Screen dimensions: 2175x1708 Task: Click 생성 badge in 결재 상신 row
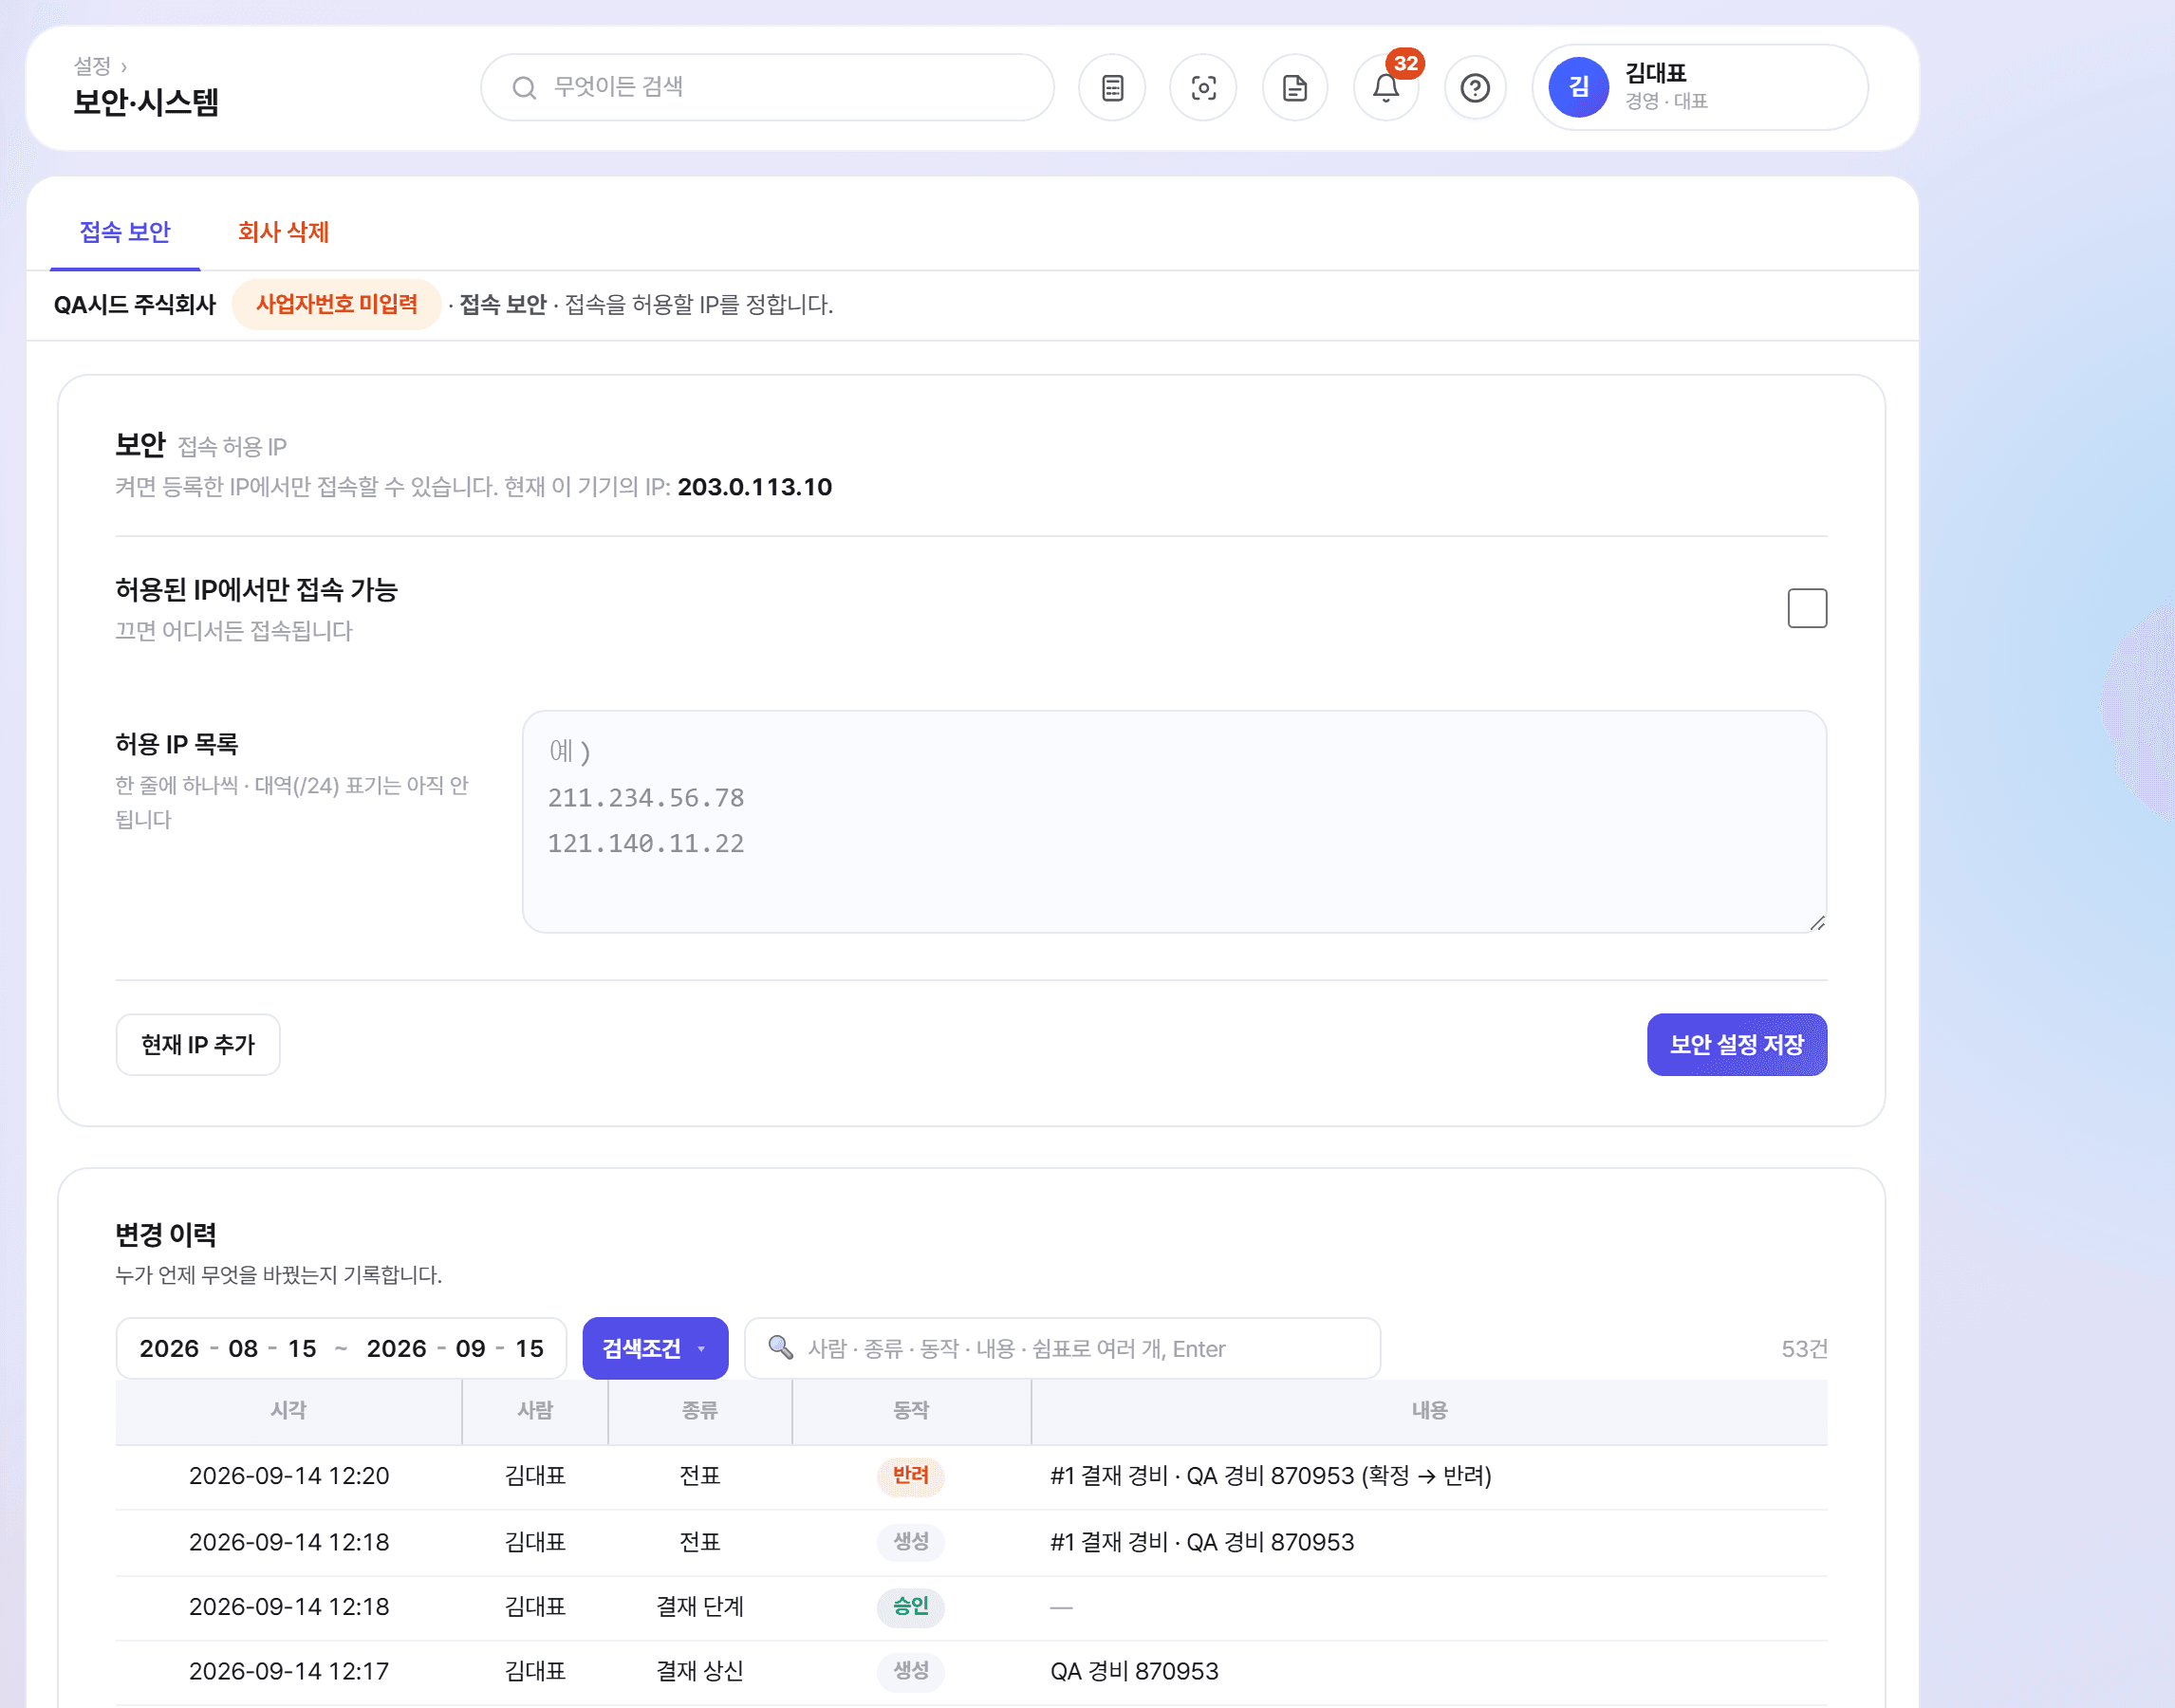(910, 1670)
